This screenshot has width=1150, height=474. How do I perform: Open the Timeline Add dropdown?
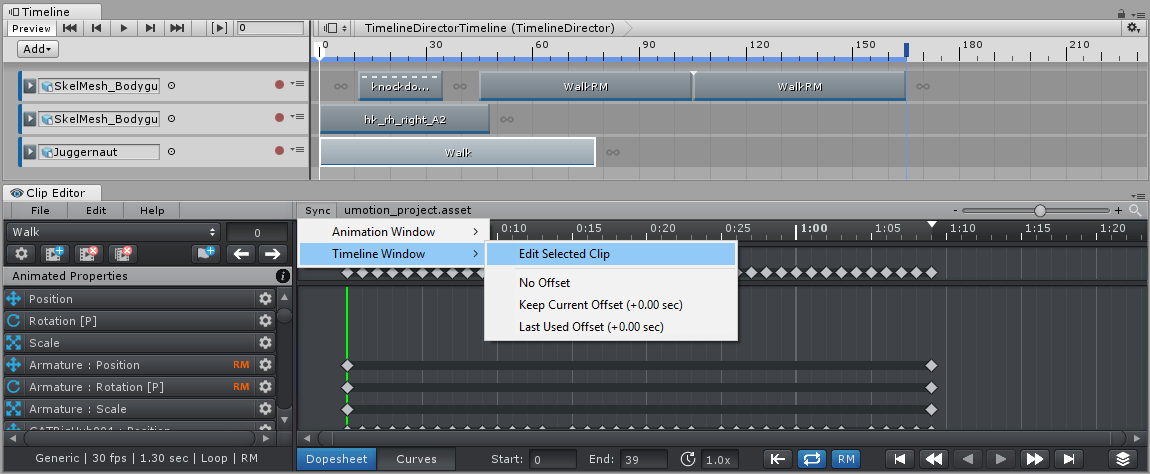click(39, 49)
